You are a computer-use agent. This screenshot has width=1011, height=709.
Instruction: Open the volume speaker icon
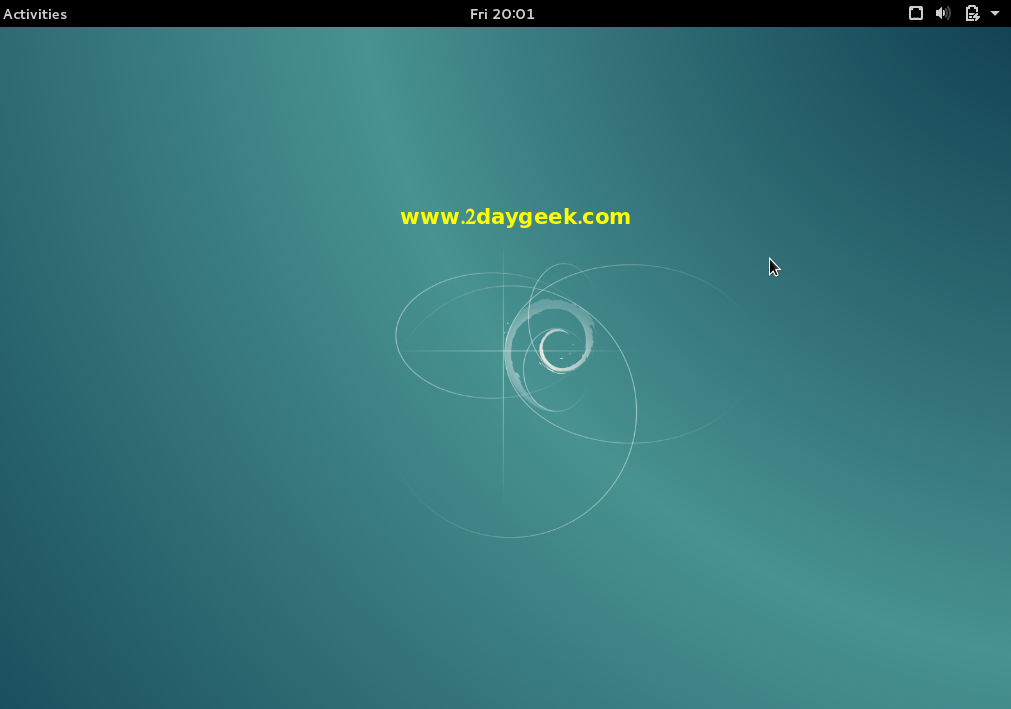943,13
